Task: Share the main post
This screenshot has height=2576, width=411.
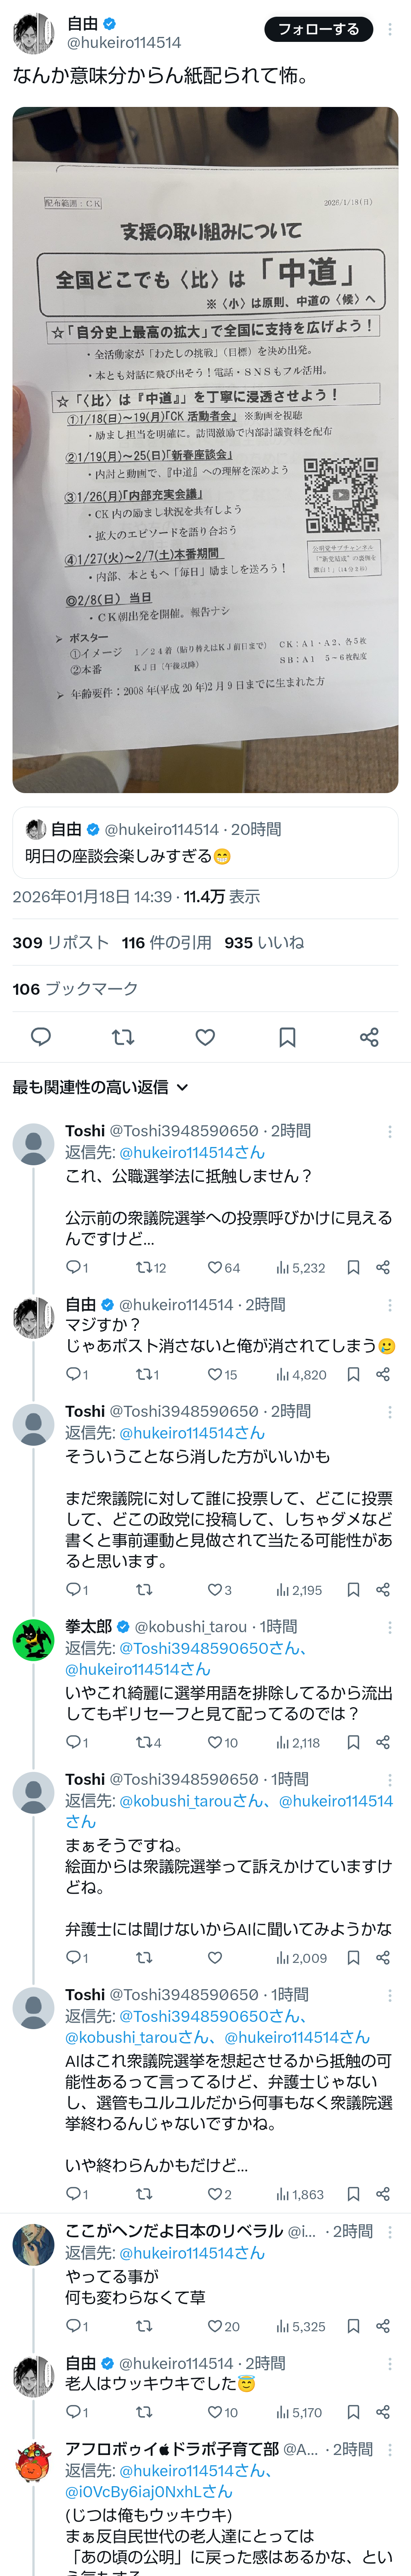Action: coord(369,1037)
